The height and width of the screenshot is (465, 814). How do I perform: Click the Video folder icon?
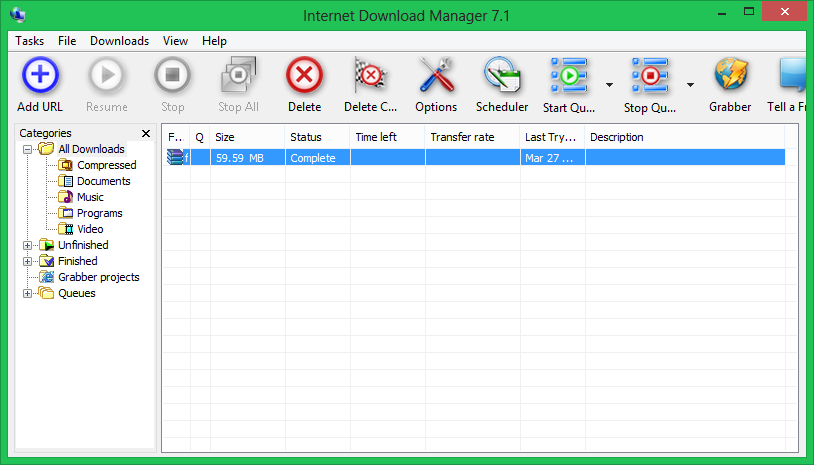click(65, 229)
